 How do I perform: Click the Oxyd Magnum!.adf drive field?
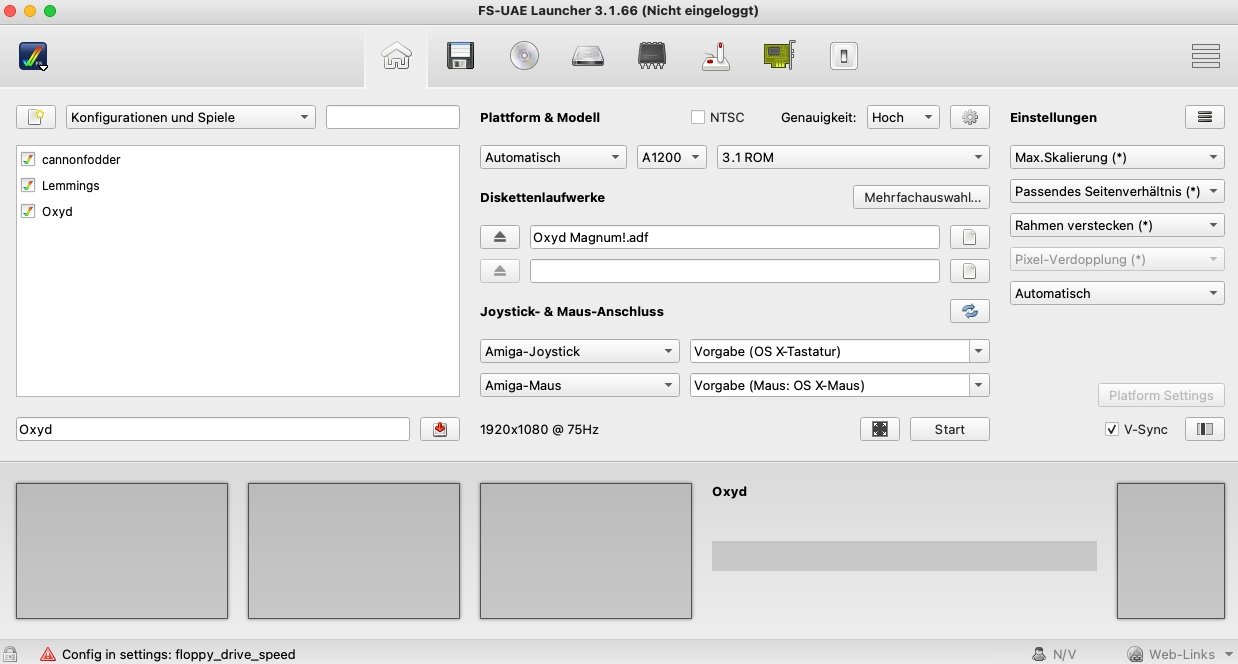[x=735, y=237]
